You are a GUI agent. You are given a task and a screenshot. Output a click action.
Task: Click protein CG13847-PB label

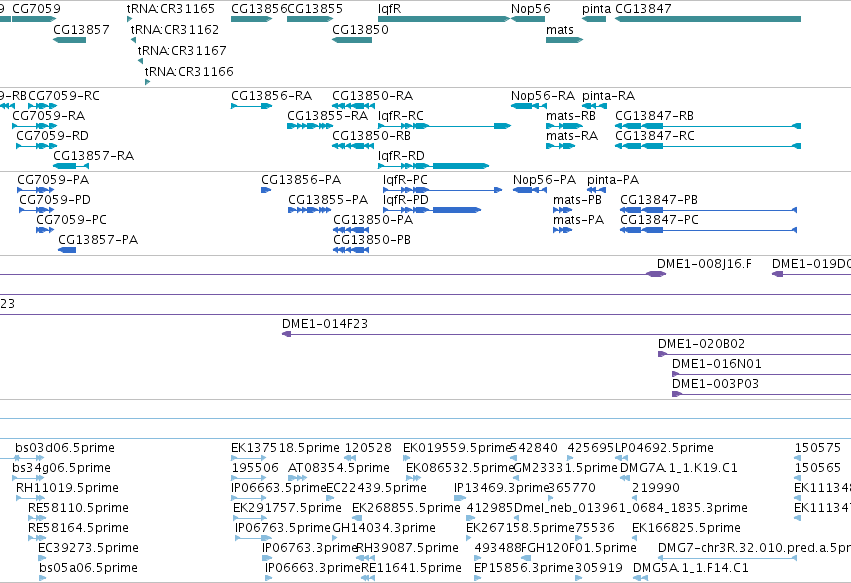coord(659,200)
